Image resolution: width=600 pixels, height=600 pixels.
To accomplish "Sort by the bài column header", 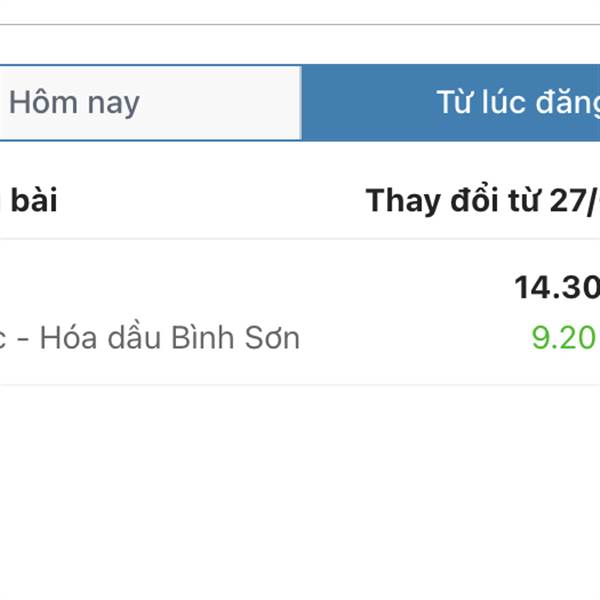I will pos(34,200).
